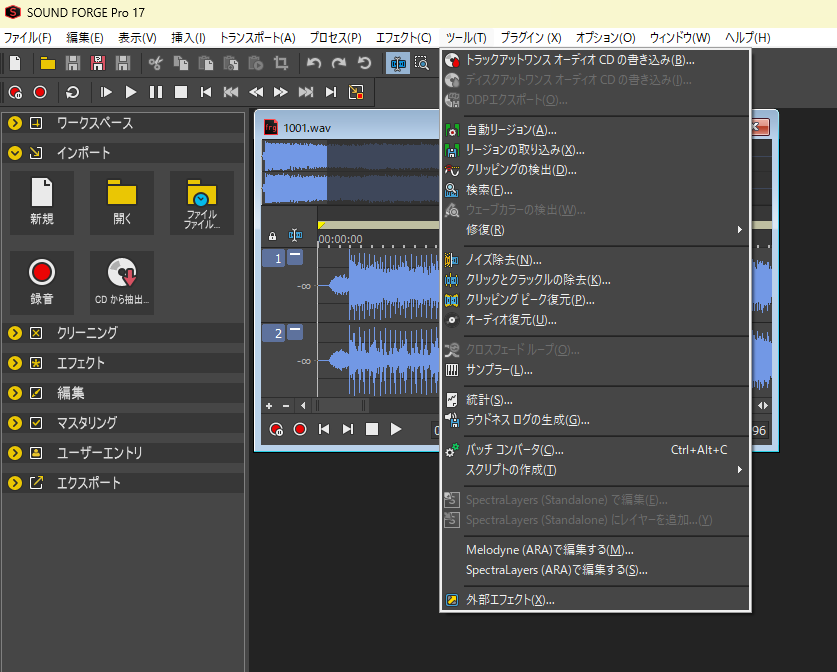Open the 修復(R) submenu
Viewport: 837px width, 672px height.
(x=595, y=230)
